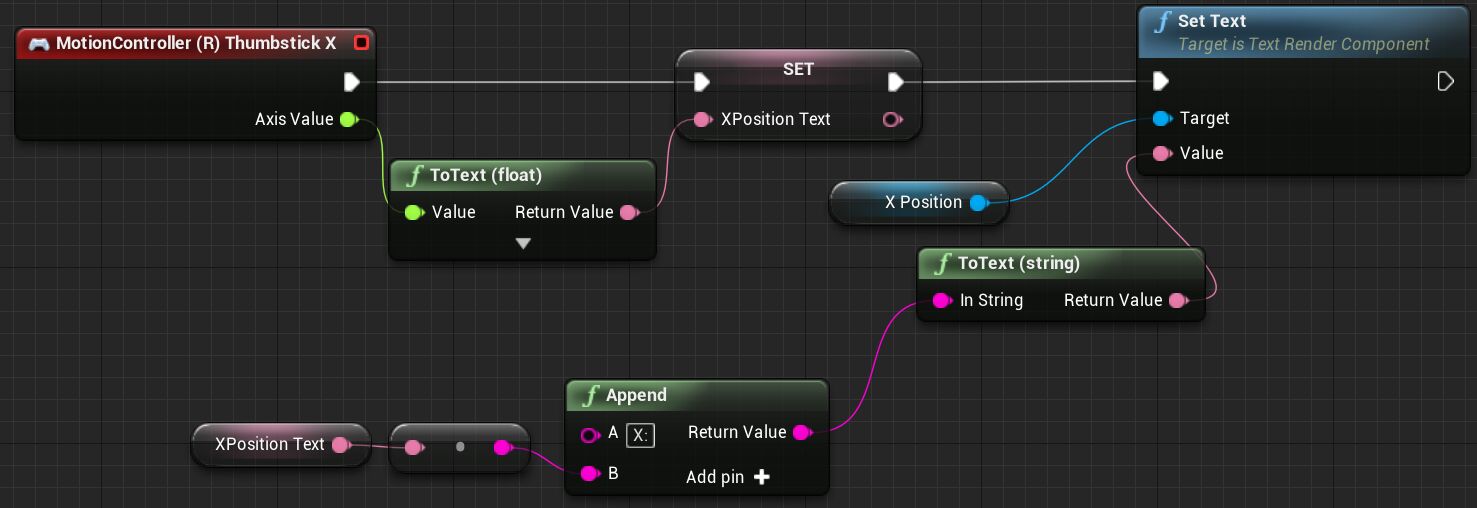Click the pink Value pin on Set Text

[1161, 153]
